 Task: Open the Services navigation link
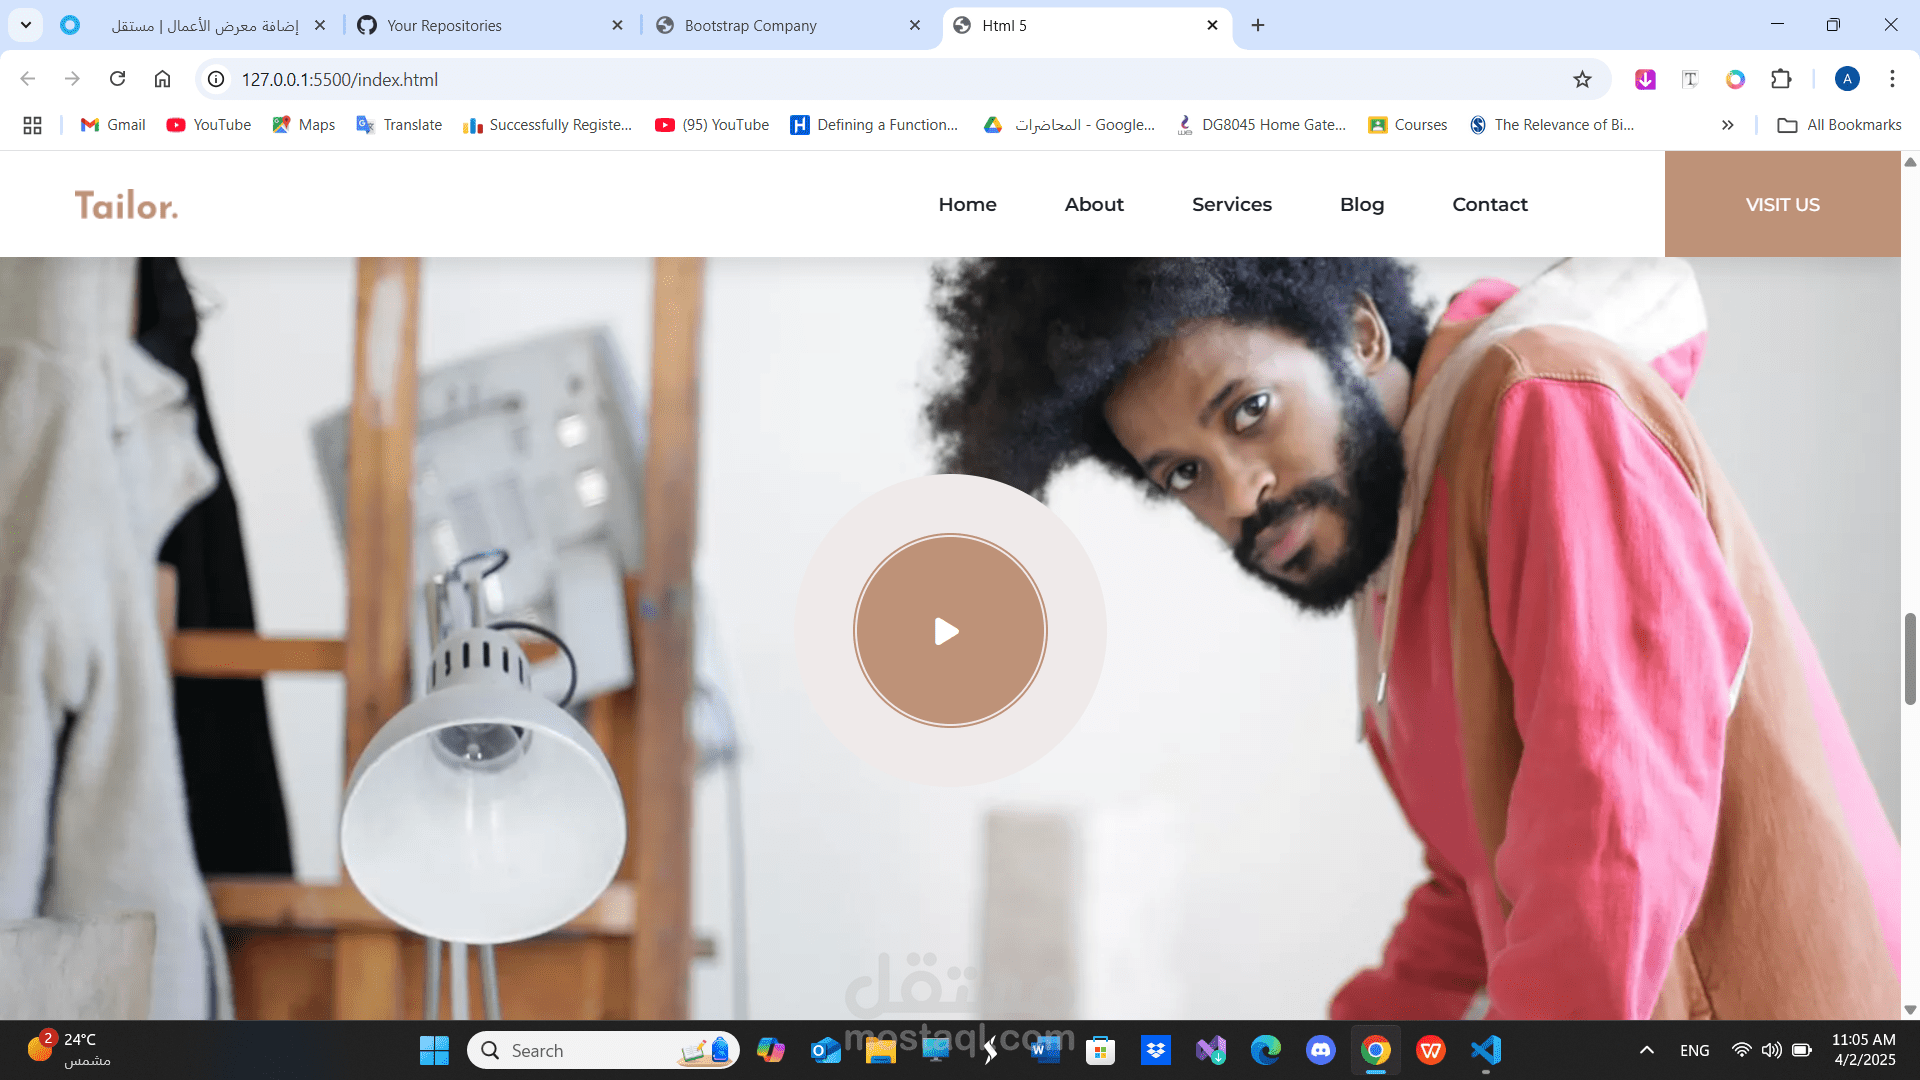[1231, 204]
